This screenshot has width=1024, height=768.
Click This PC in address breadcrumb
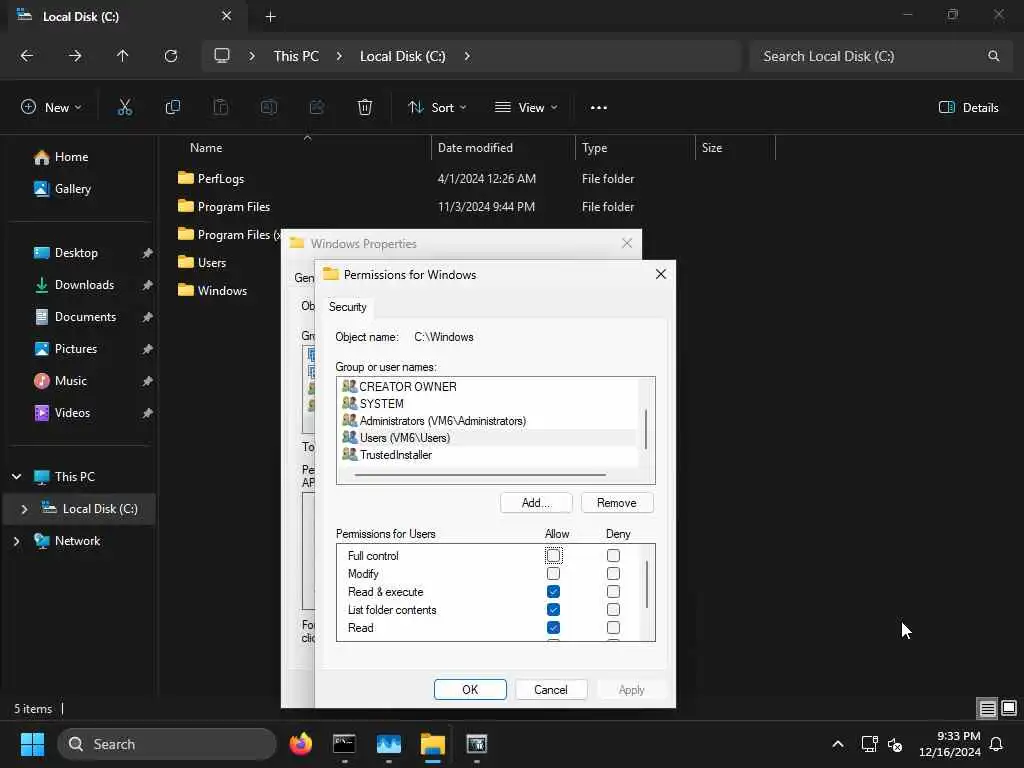(296, 56)
